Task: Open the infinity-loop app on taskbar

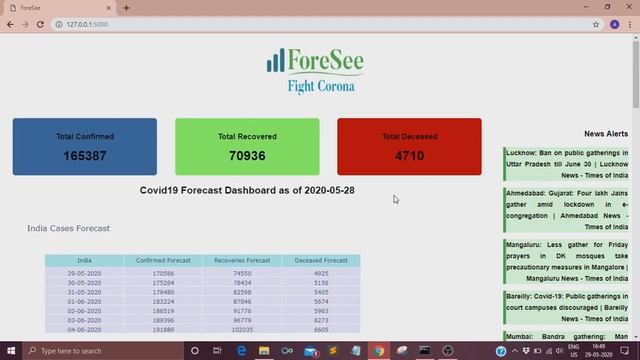Action: [287, 351]
